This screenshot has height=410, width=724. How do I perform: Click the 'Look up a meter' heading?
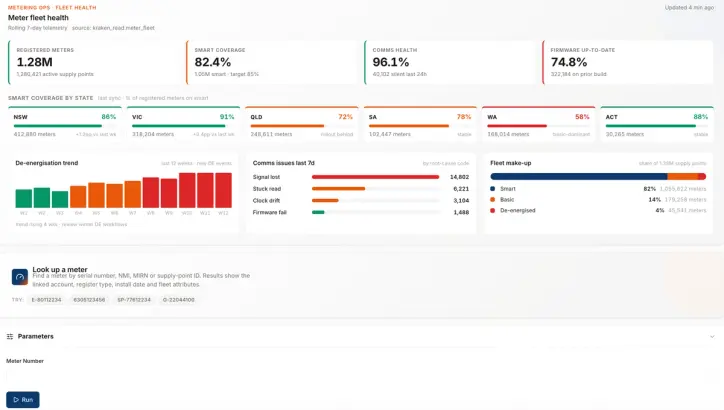point(60,269)
